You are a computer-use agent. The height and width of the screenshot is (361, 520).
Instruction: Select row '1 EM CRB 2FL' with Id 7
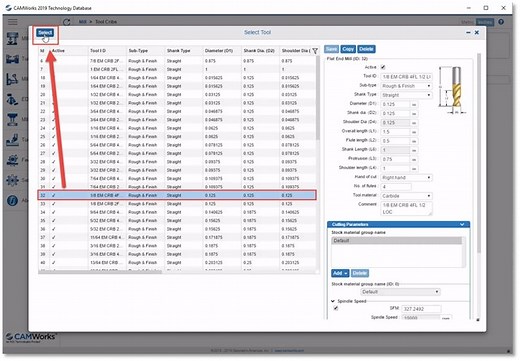coord(177,69)
